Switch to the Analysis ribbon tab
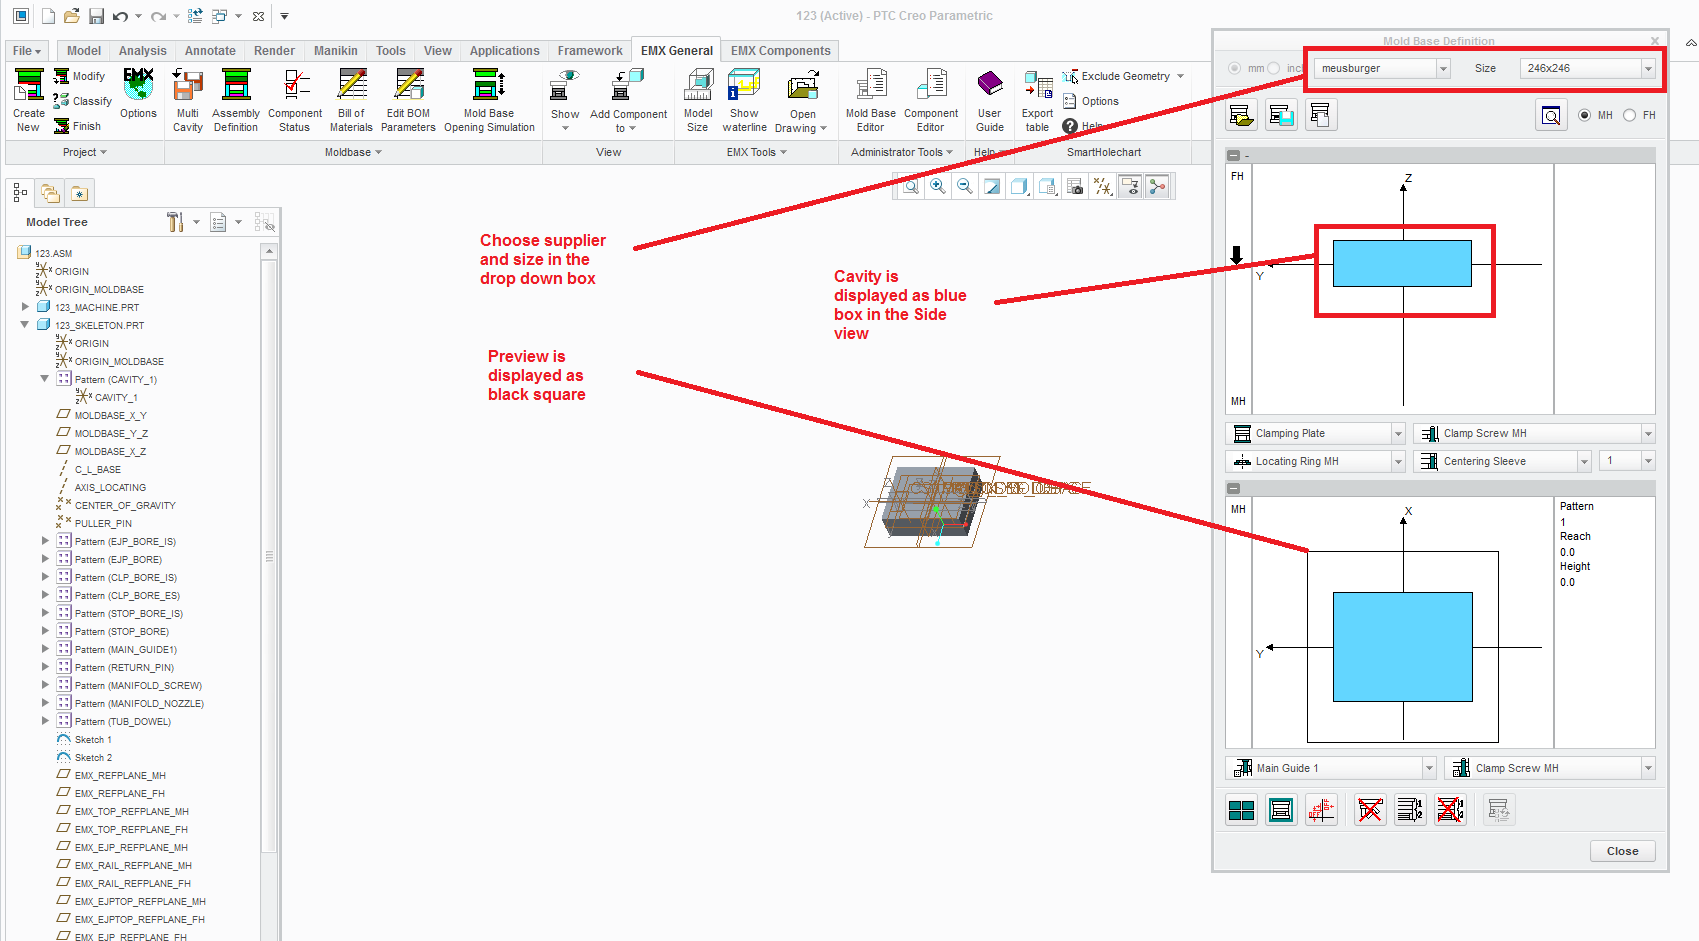The image size is (1699, 941). pyautogui.click(x=143, y=51)
